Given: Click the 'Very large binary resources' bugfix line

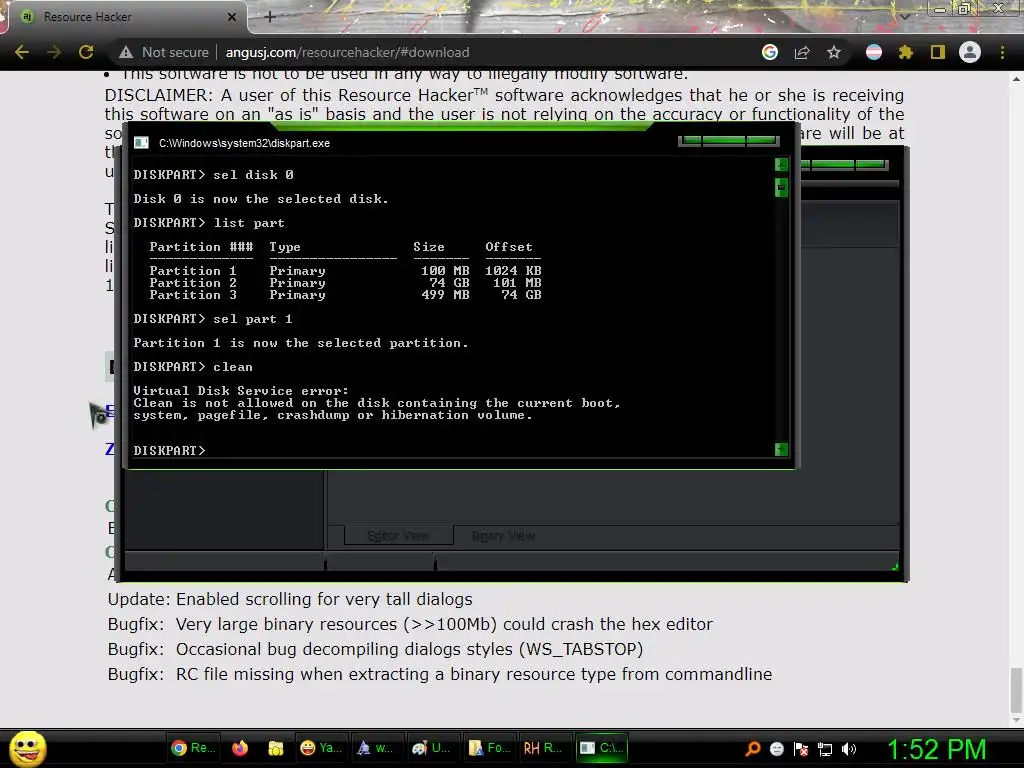Looking at the screenshot, I should click(x=410, y=624).
